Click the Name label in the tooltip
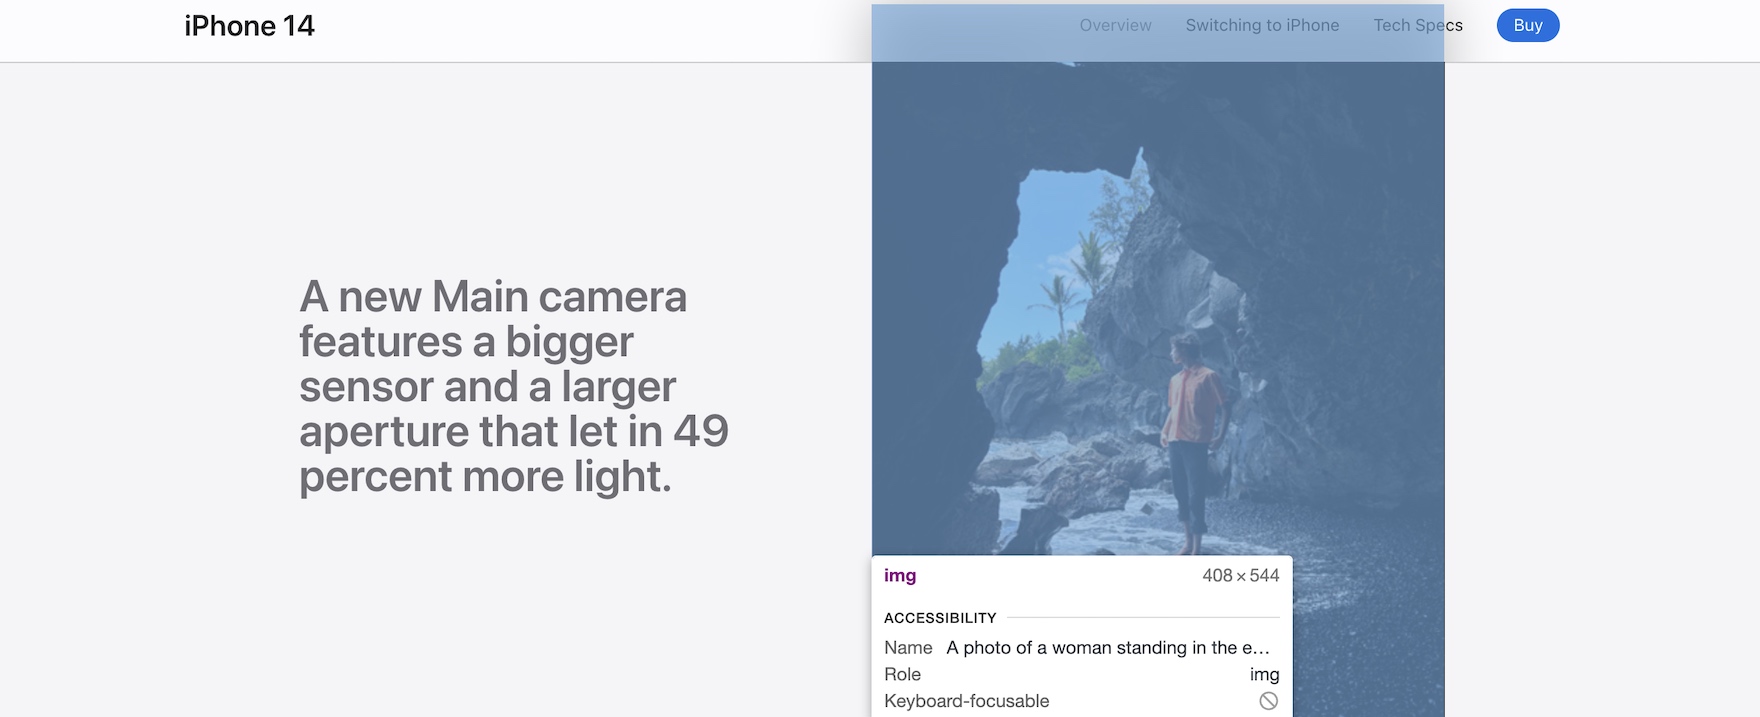The image size is (1760, 717). tap(908, 648)
